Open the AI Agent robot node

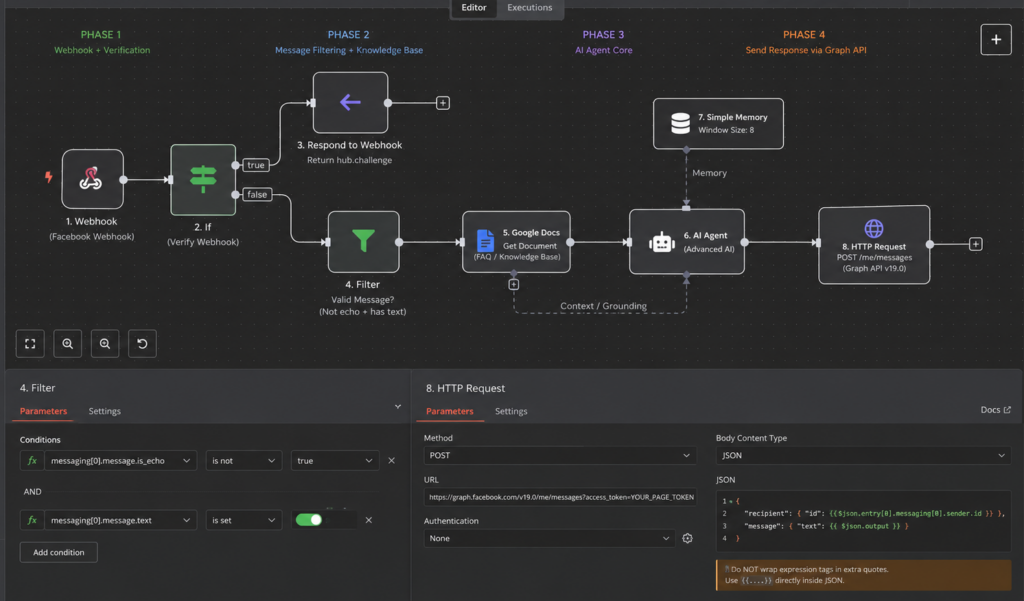686,242
